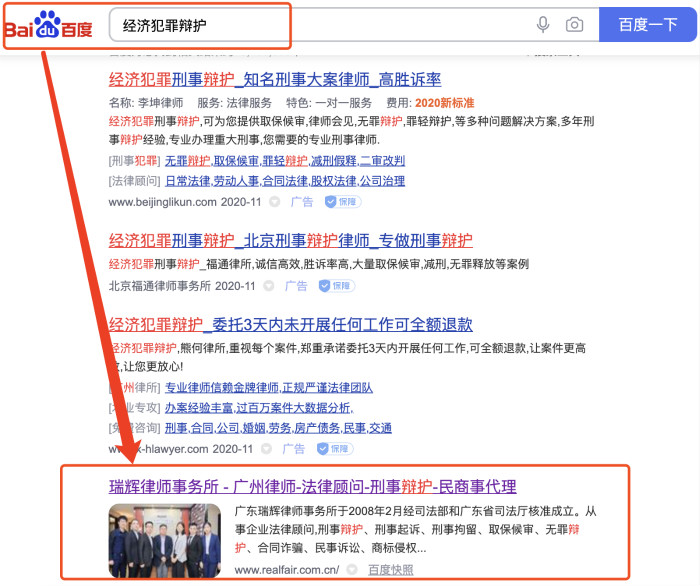Open the 日常法律 sublink
700x586 pixels.
(x=187, y=181)
